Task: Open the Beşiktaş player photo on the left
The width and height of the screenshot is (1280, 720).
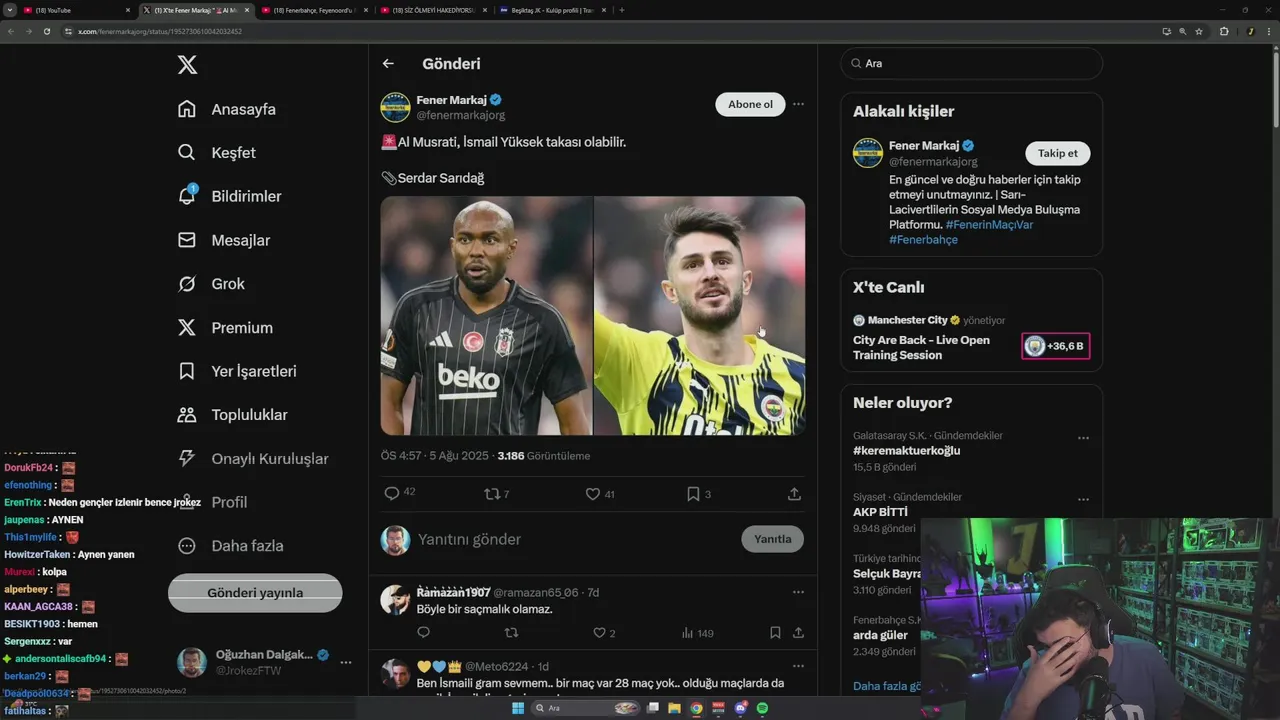Action: pyautogui.click(x=486, y=315)
